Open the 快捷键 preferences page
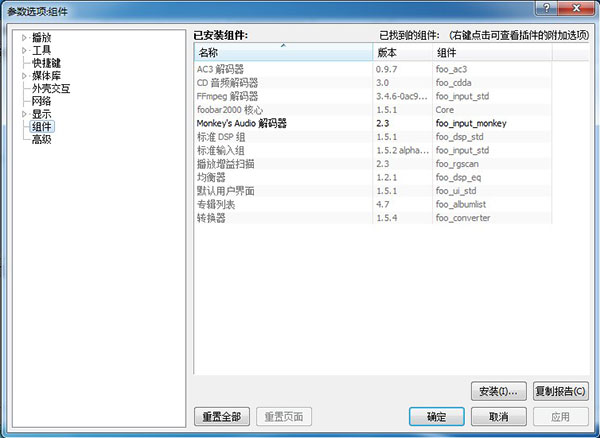 [46, 63]
